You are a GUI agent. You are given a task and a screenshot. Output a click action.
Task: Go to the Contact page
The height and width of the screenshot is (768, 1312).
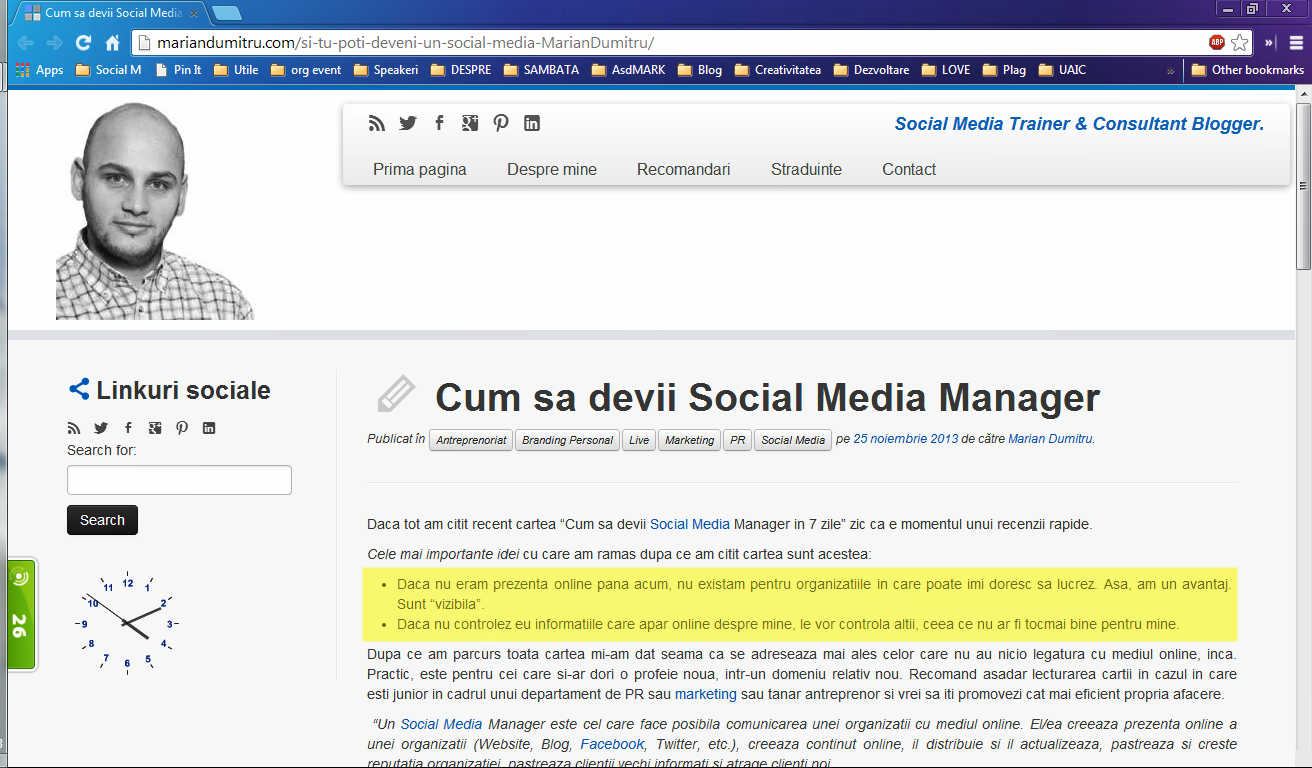coord(908,169)
